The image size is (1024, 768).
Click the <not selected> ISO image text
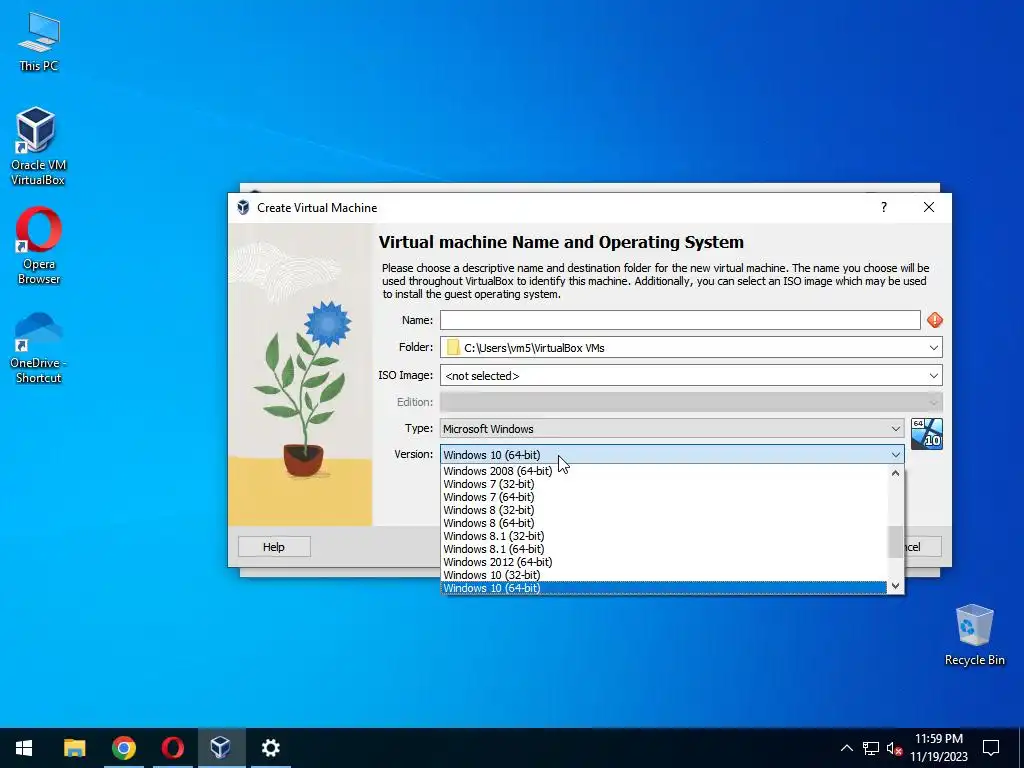point(482,376)
